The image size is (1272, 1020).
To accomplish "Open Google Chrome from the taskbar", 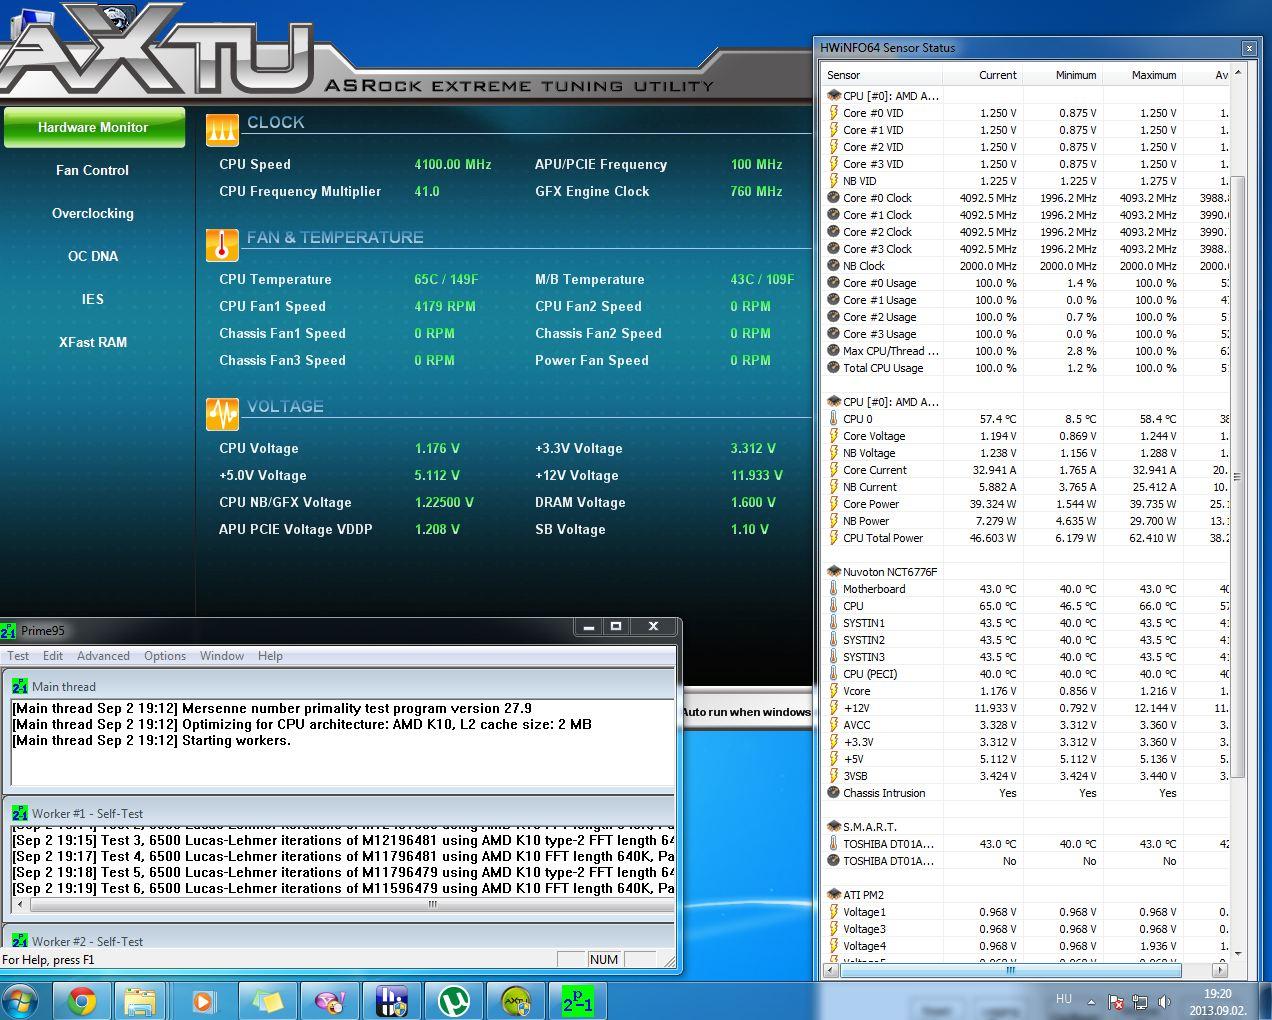I will point(82,1001).
